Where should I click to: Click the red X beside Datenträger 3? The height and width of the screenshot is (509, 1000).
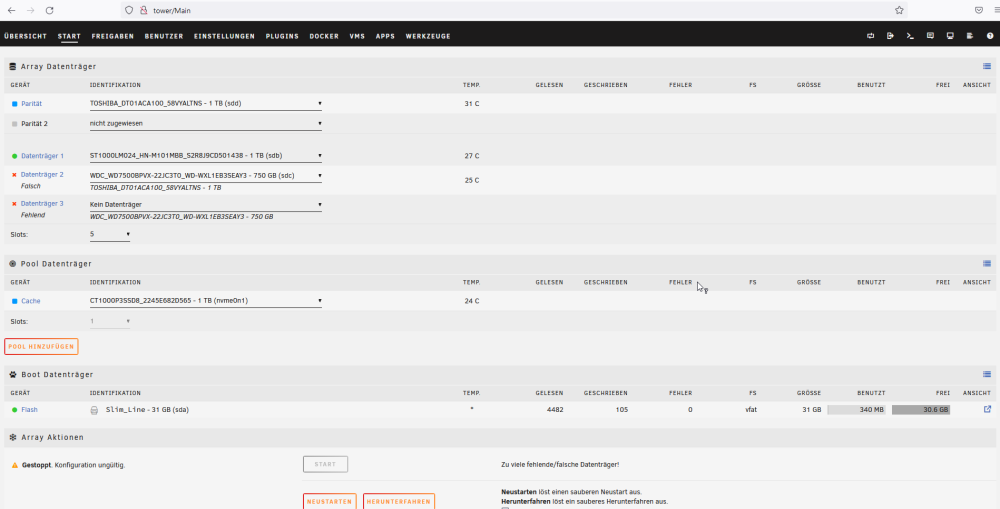pyautogui.click(x=14, y=204)
